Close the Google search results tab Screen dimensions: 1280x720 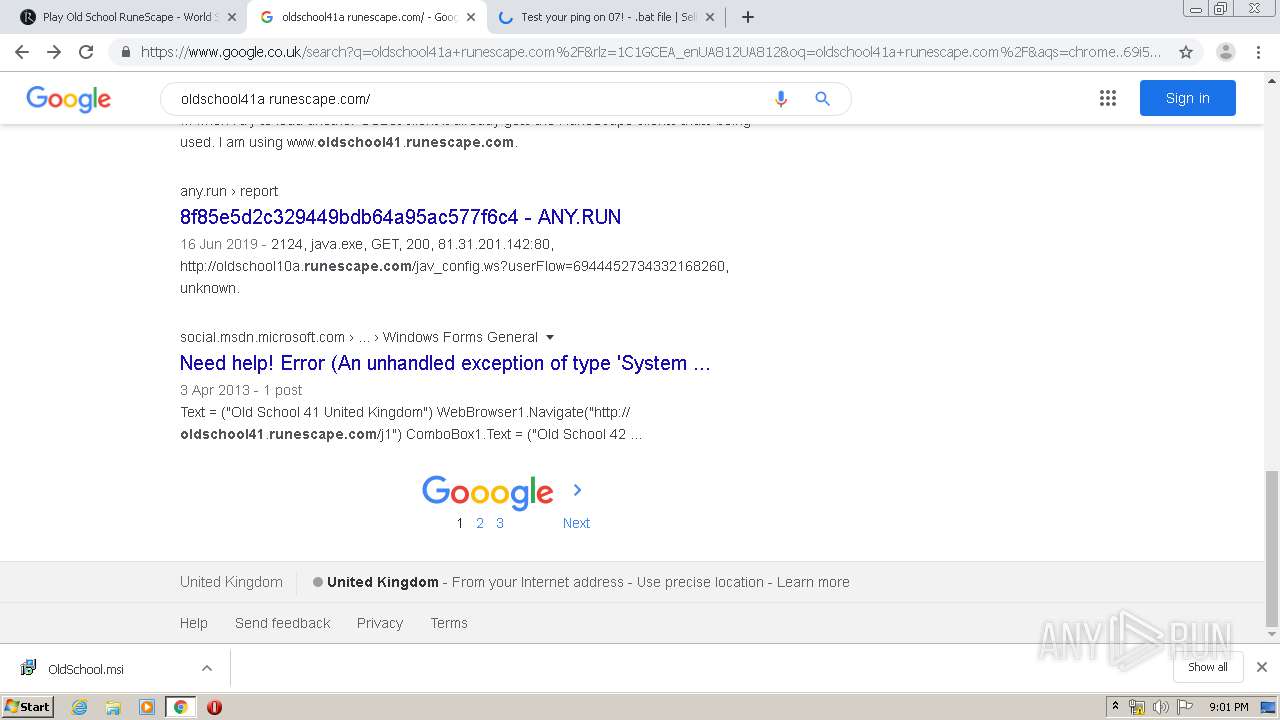[x=470, y=17]
